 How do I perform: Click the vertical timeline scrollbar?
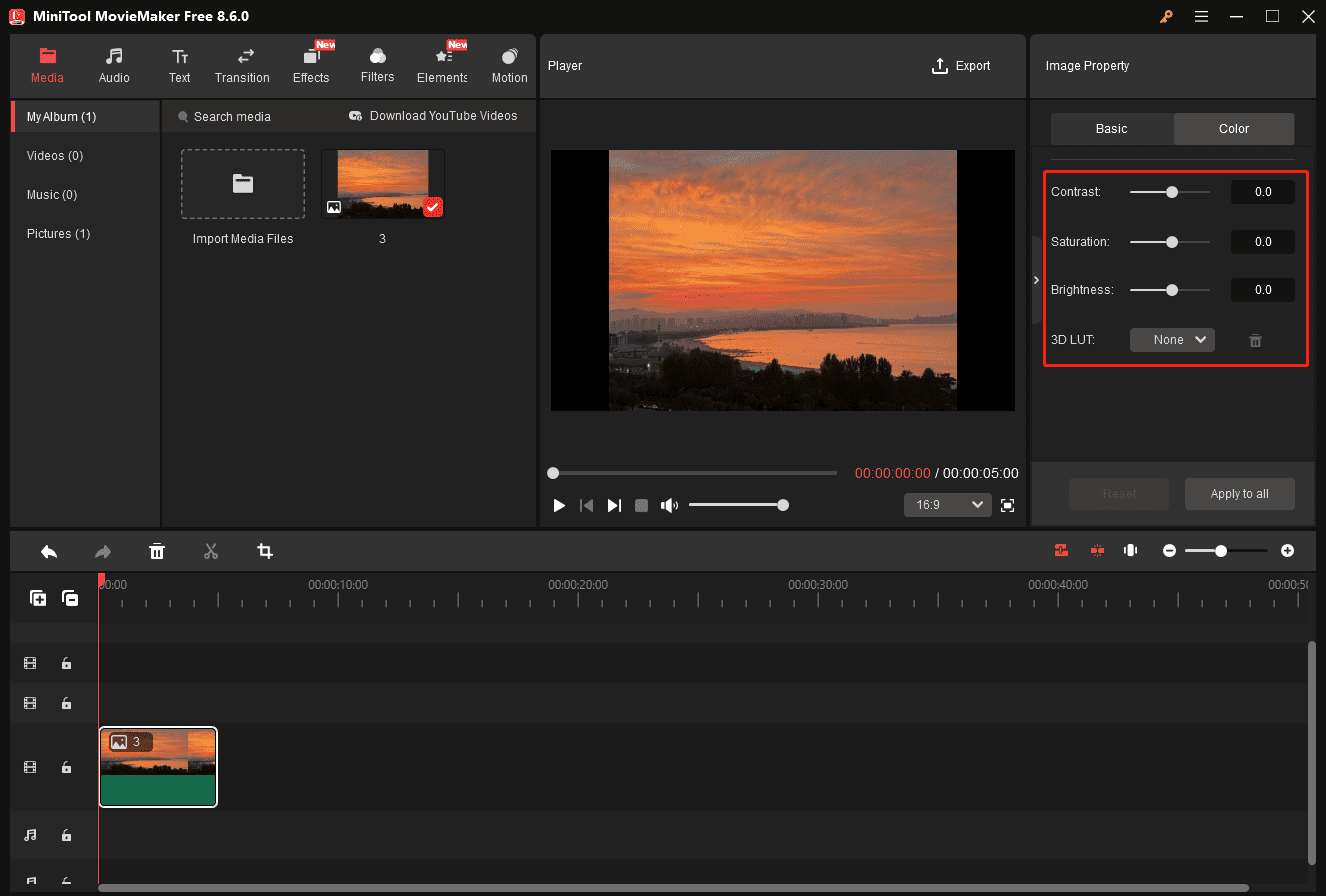point(1311,752)
